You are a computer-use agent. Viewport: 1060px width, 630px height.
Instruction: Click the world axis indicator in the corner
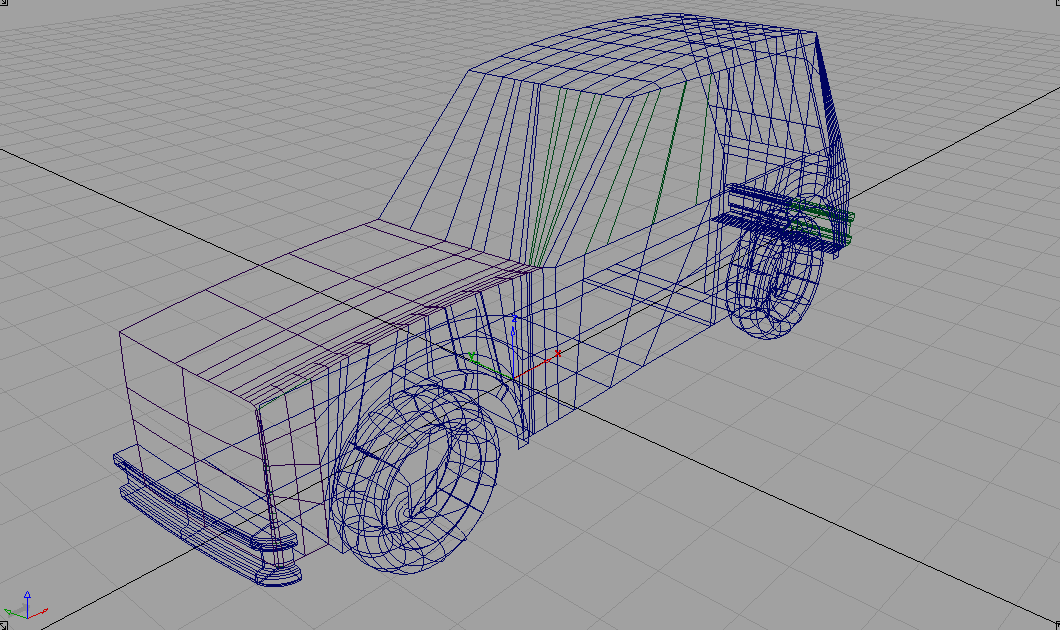[x=26, y=606]
